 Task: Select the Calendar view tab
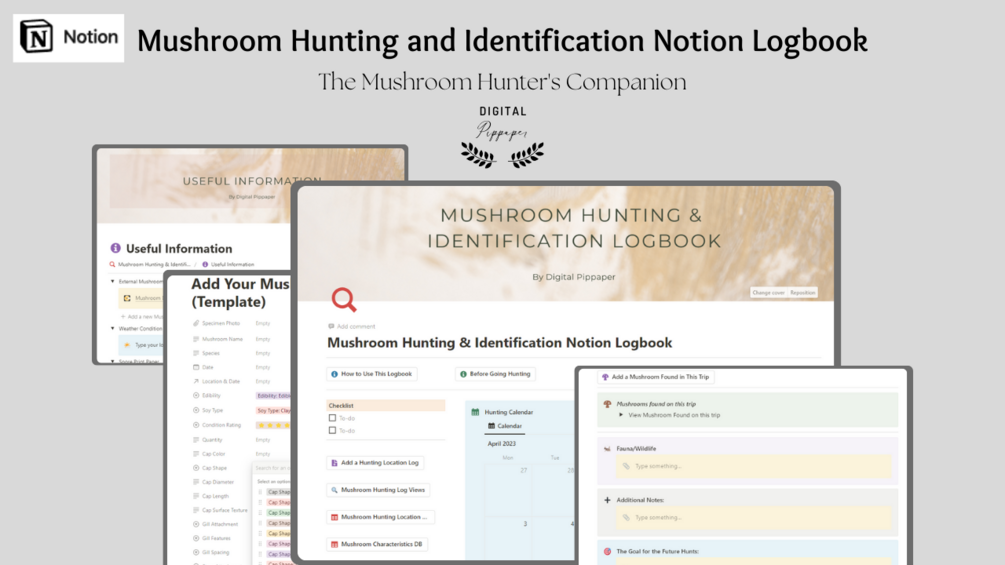point(505,426)
